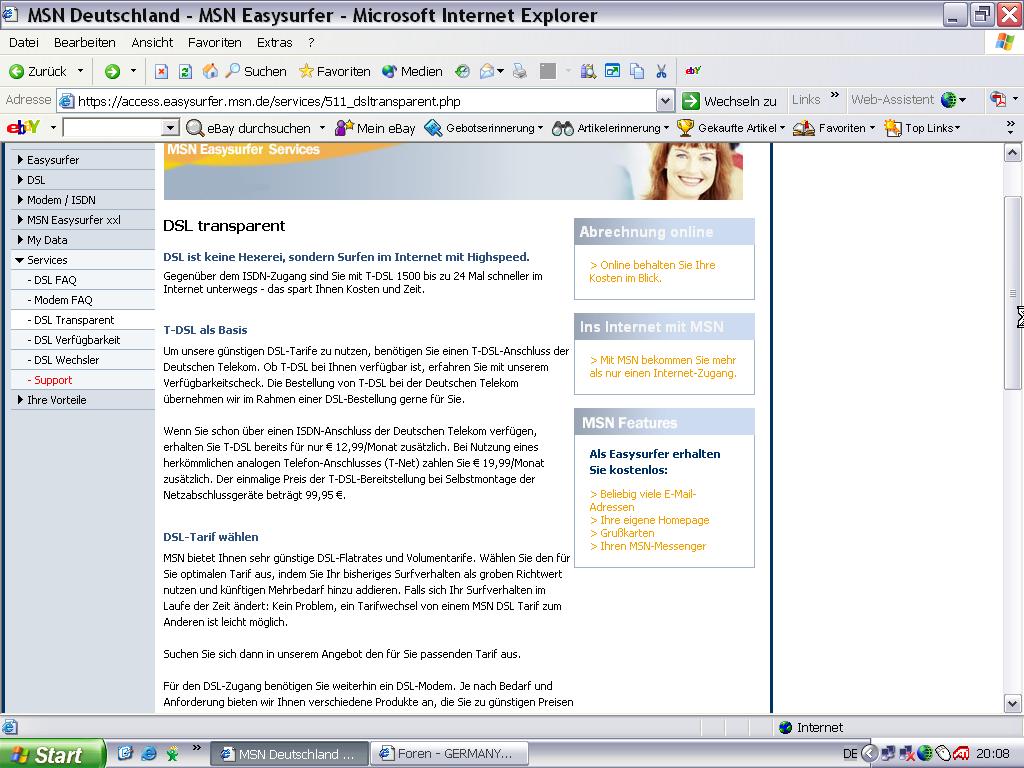The width and height of the screenshot is (1024, 768).
Task: Click the Stop page loading icon
Action: click(x=161, y=71)
